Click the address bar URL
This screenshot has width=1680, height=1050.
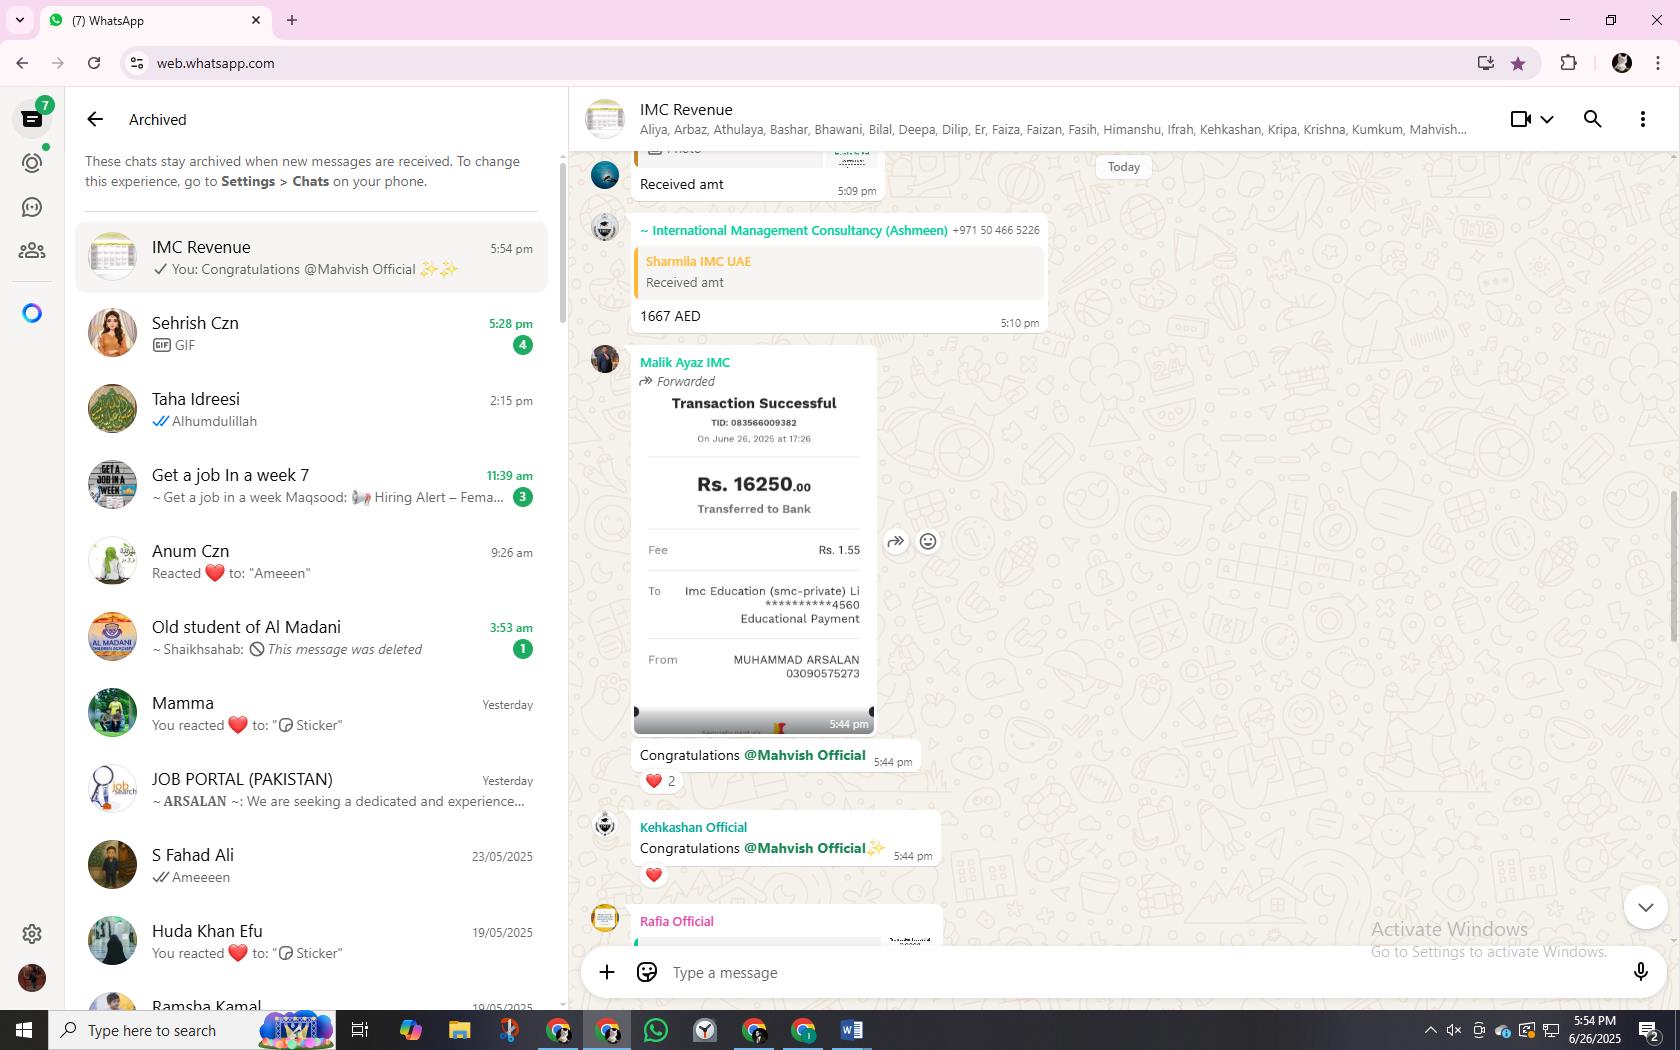click(x=215, y=63)
